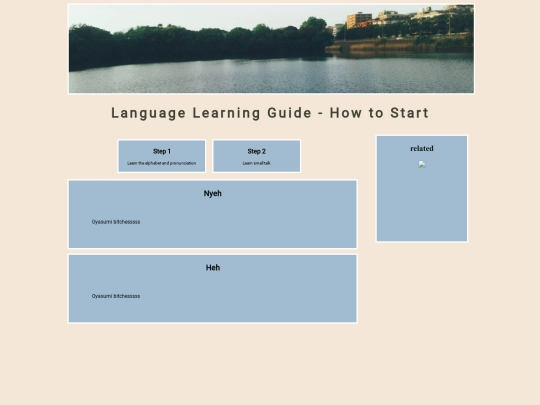
Task: Click the paragraph text under Nyeh
Action: tap(116, 222)
